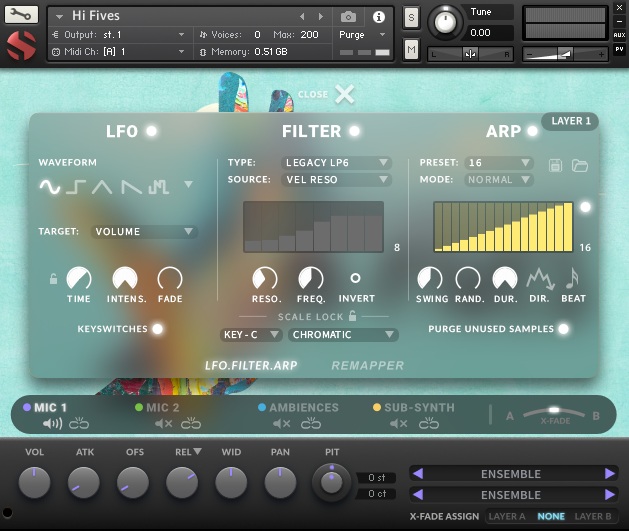629x531 pixels.
Task: Click the filter step sequencer graph
Action: coord(313,227)
